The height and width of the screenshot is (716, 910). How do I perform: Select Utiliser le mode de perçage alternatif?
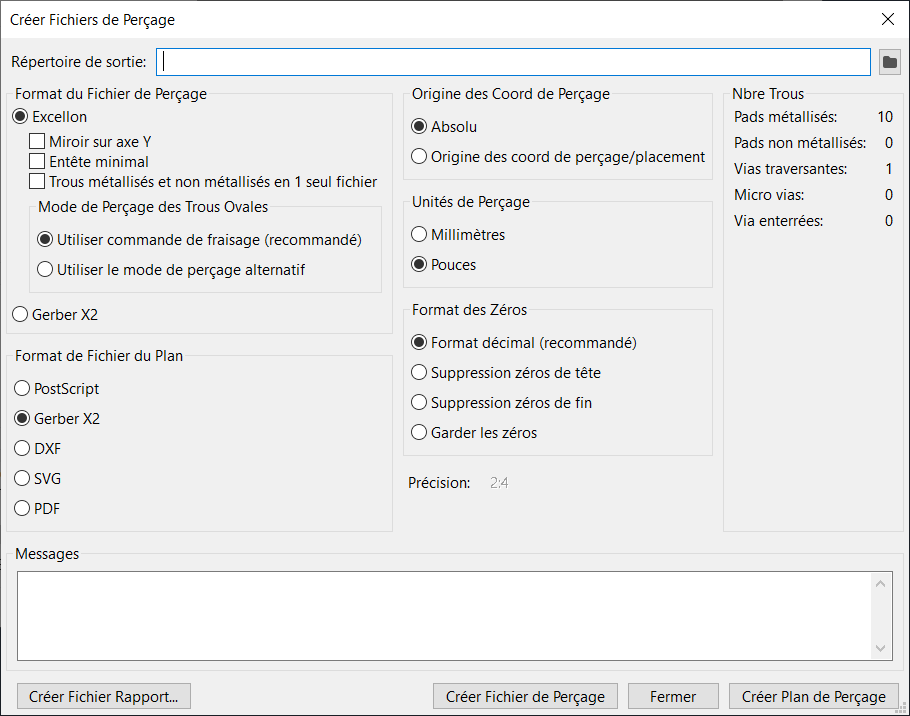[x=45, y=270]
